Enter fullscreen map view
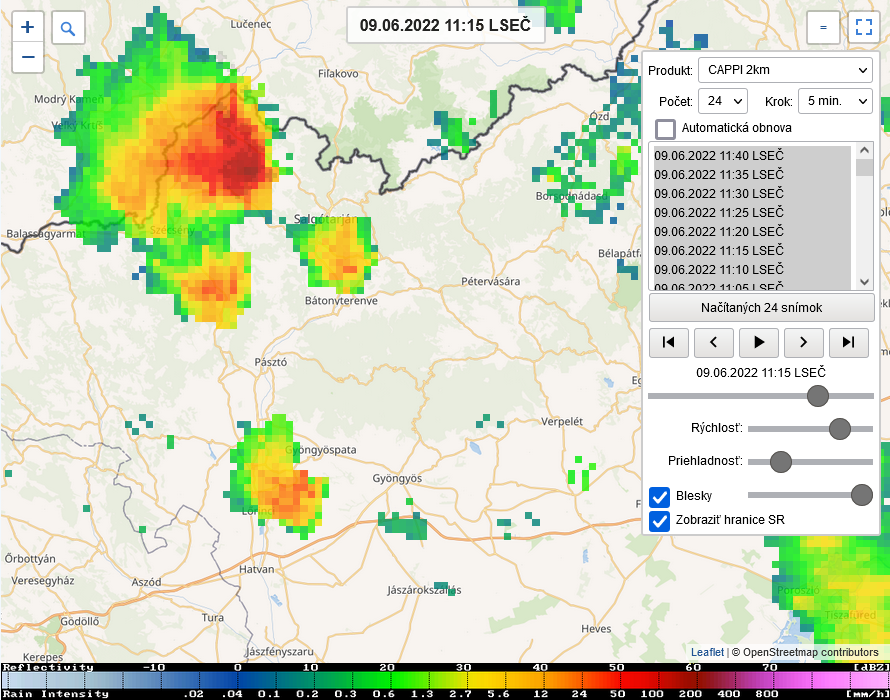Viewport: 890px width, 700px height. 861,28
